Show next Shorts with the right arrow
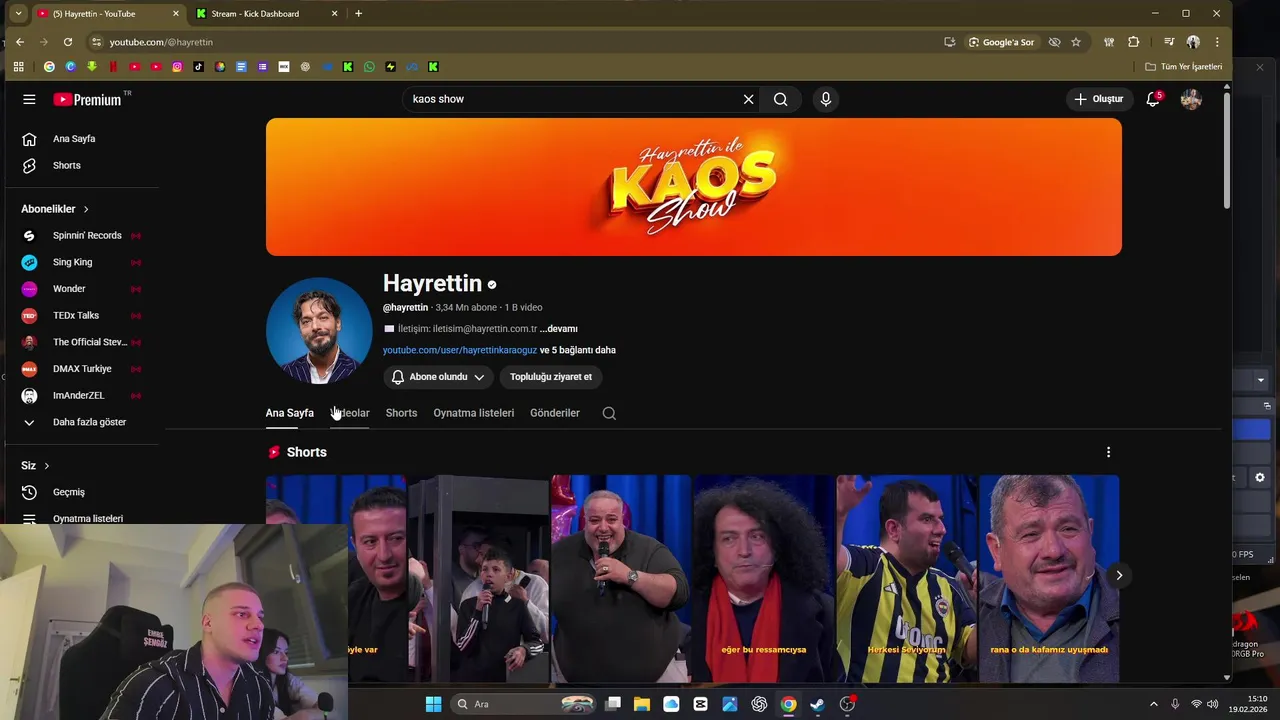The image size is (1280, 720). [x=1119, y=575]
